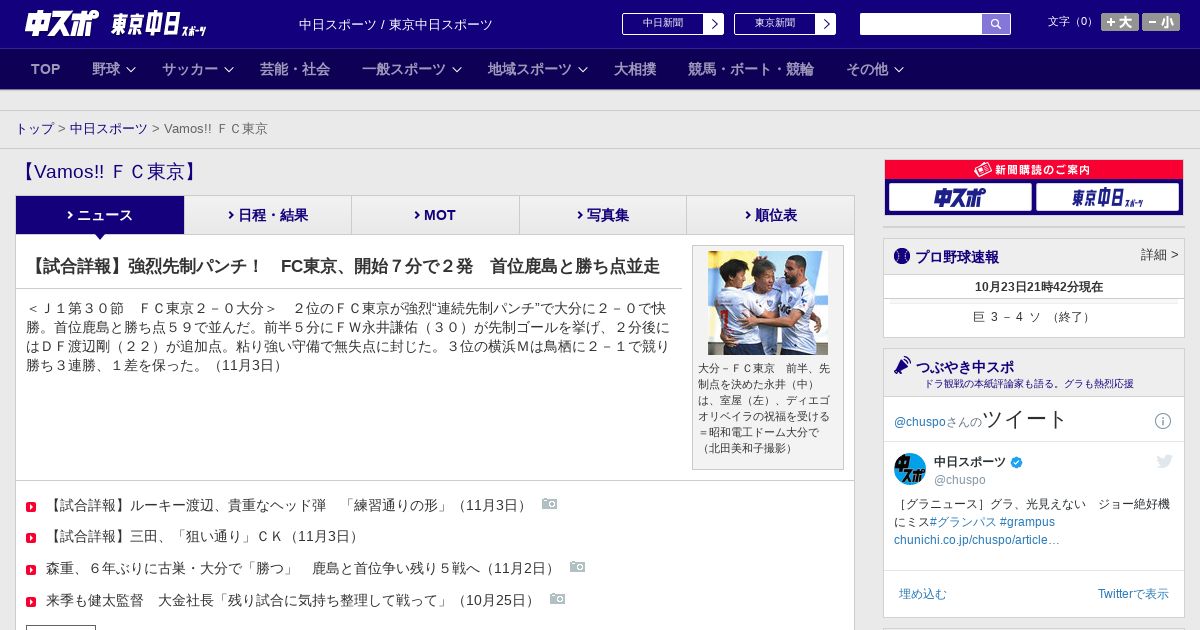Click the トップ breadcrumb link
This screenshot has height=630, width=1200.
tap(35, 129)
